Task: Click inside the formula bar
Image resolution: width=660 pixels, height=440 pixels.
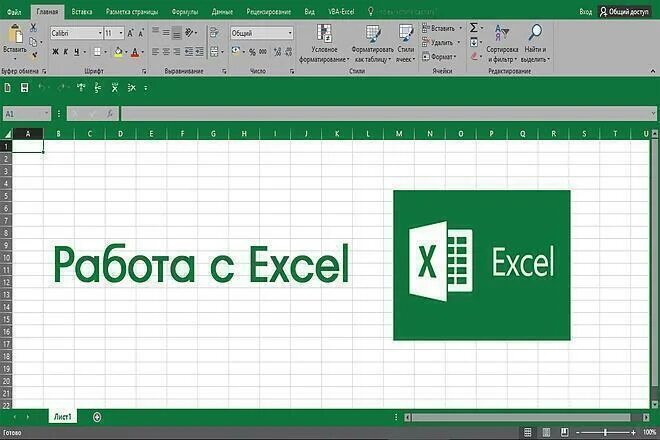Action: click(x=388, y=114)
